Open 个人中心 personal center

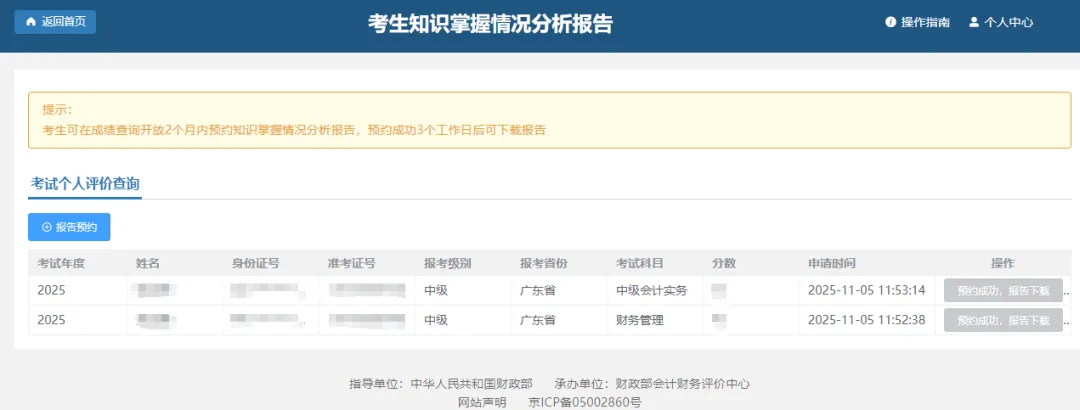[x=1008, y=22]
